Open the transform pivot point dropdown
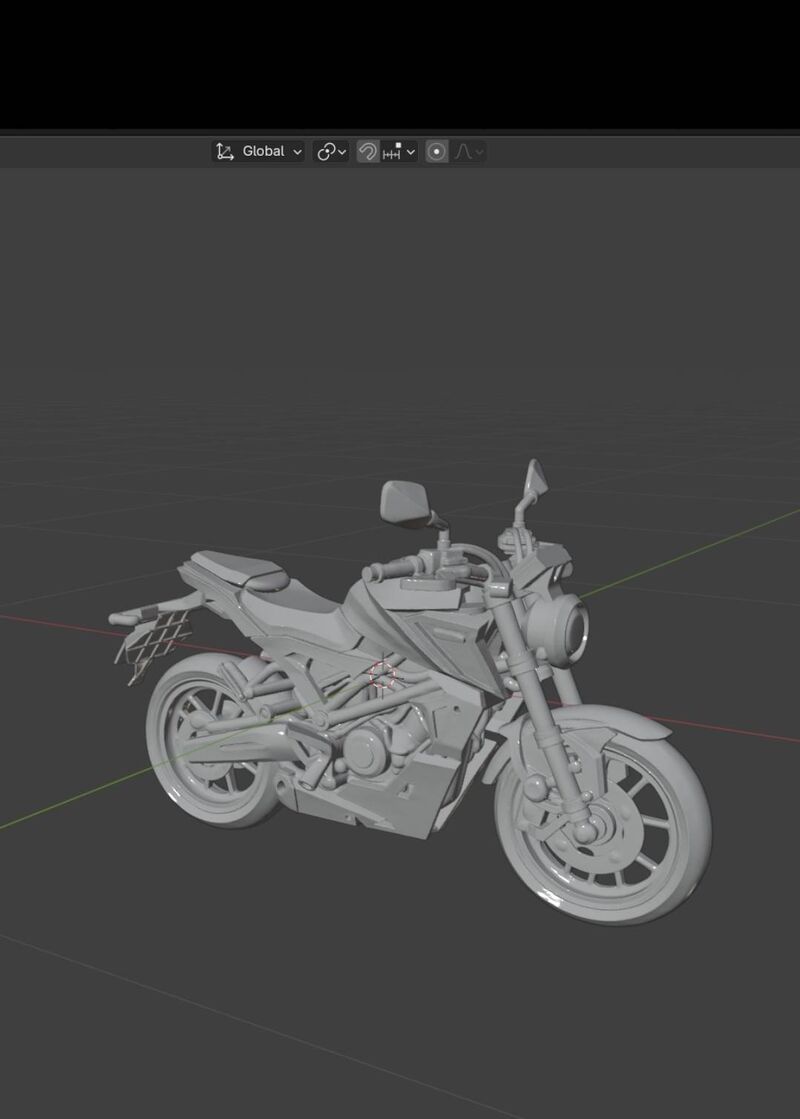The image size is (800, 1119). click(x=331, y=151)
